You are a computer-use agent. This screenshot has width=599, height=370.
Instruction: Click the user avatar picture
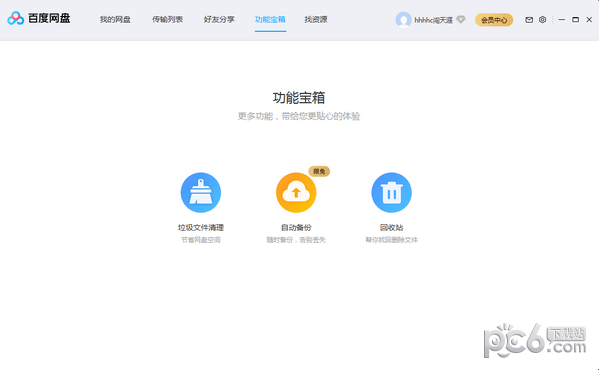(403, 19)
